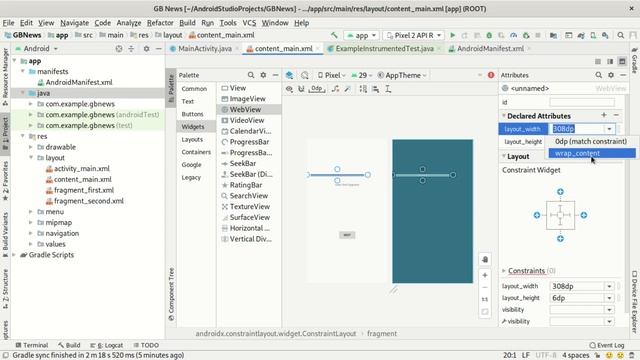Screen dimensions: 640x360
Task: Click the Align icon in design toolbar
Action: (376, 89)
